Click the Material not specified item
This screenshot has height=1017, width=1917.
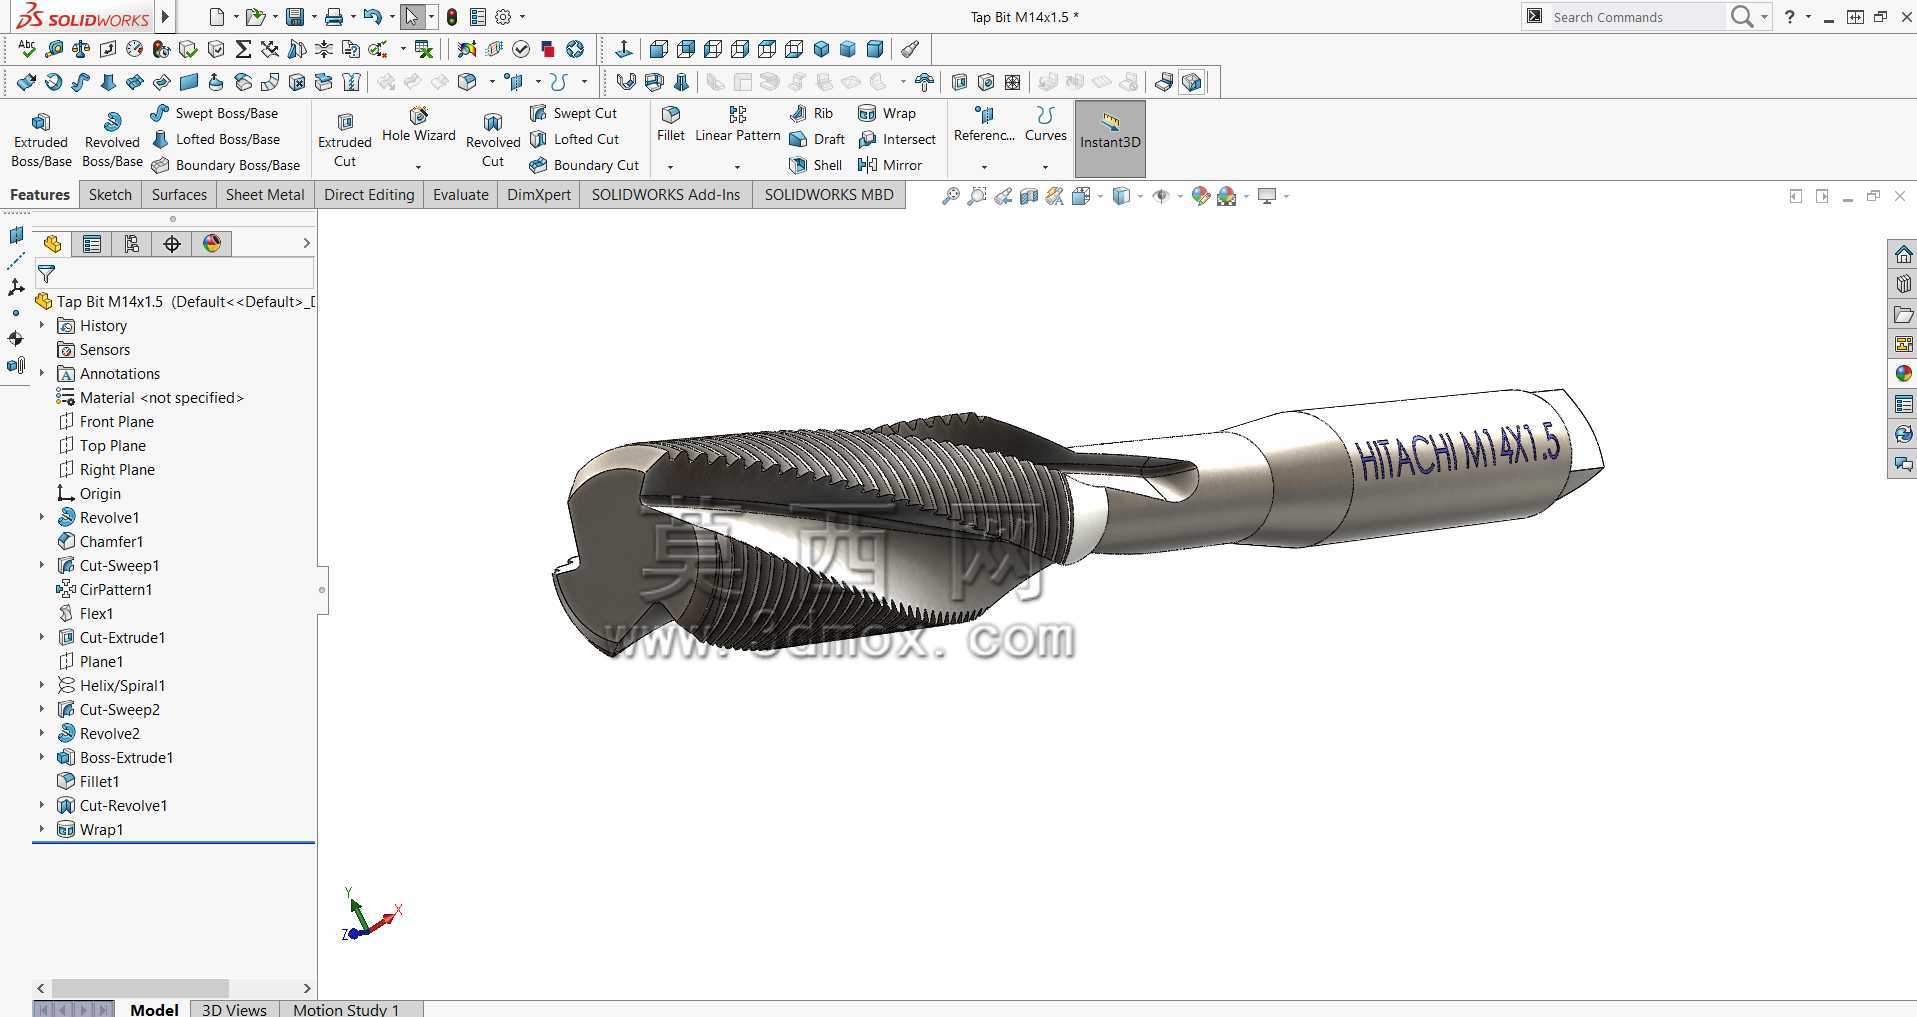(x=150, y=397)
